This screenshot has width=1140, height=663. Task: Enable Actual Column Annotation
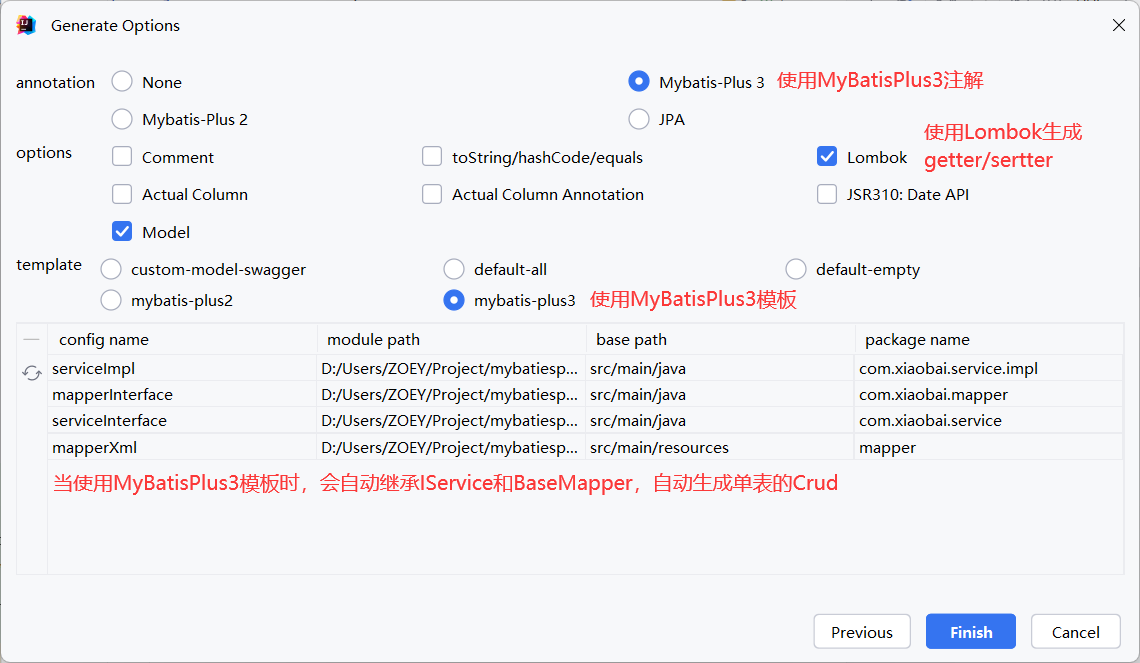(432, 194)
